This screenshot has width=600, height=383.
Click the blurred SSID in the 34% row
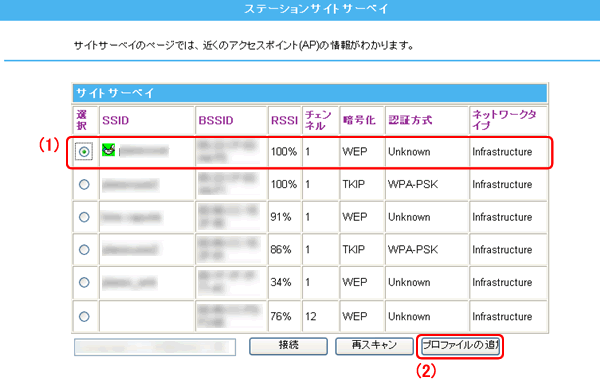[x=129, y=283]
